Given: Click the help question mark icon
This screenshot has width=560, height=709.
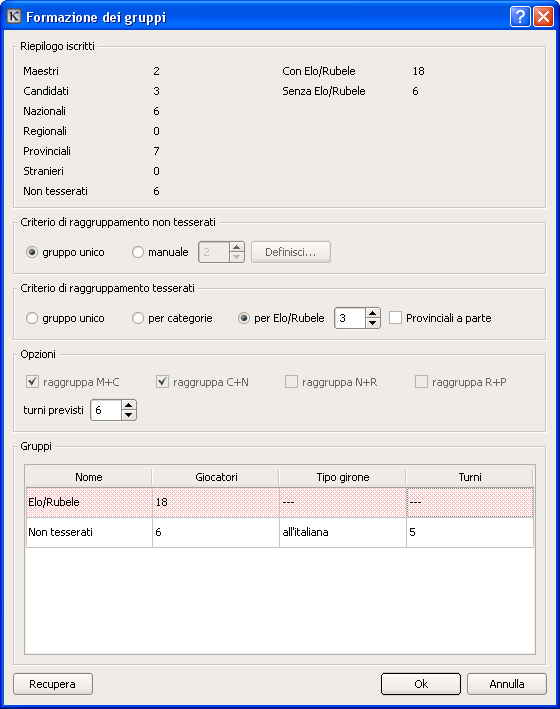Looking at the screenshot, I should 520,17.
